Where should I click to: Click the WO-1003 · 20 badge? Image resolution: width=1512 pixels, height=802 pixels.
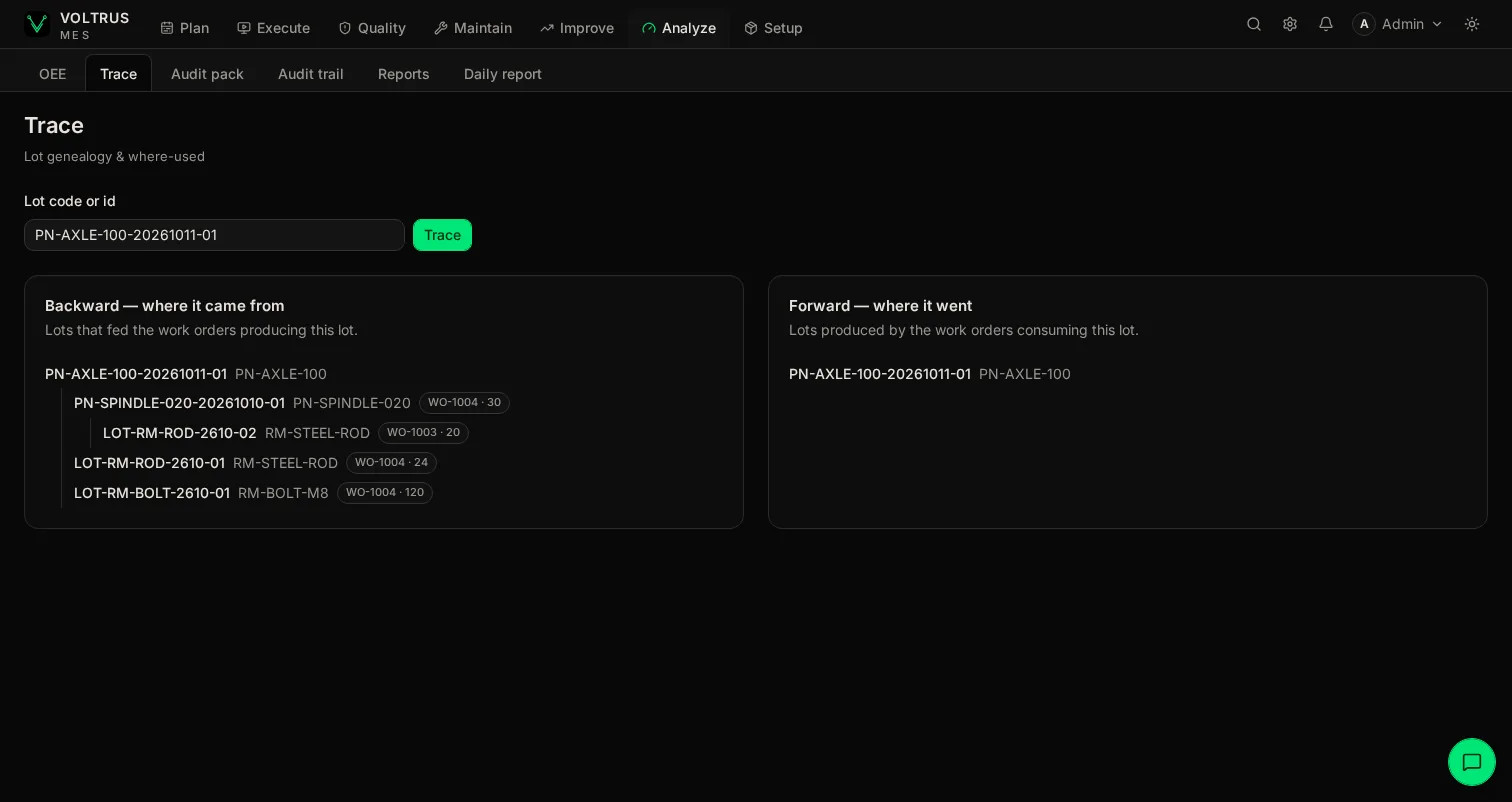coord(423,433)
